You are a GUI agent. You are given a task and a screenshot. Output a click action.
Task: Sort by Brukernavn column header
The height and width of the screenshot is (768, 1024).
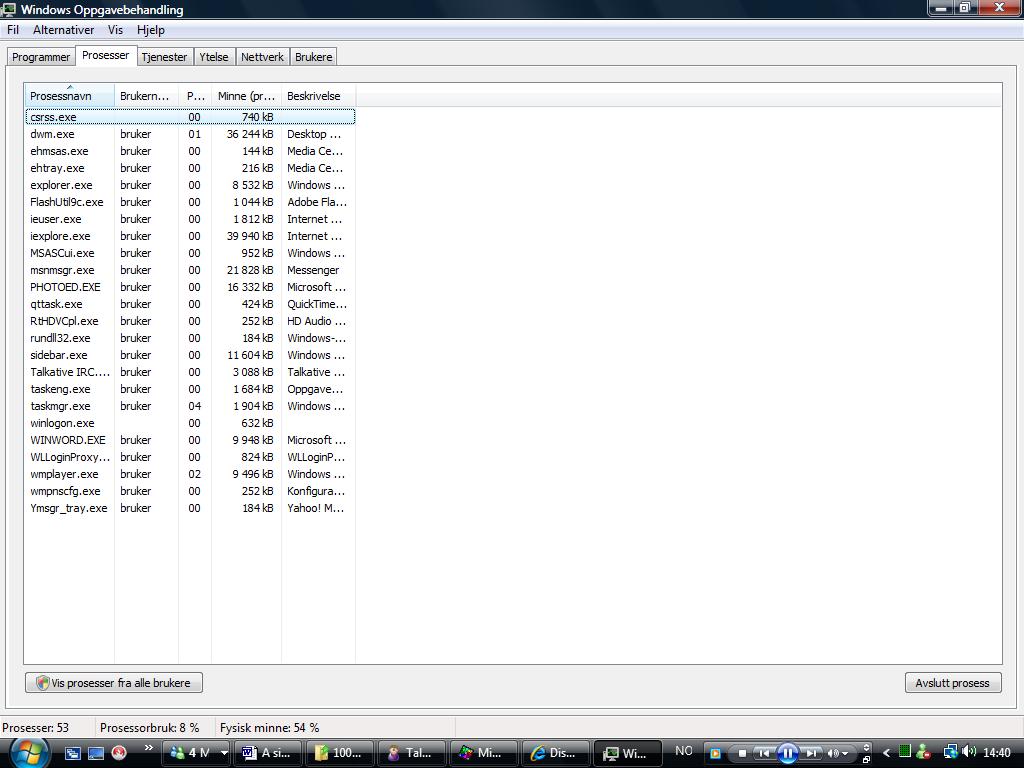[x=146, y=95]
